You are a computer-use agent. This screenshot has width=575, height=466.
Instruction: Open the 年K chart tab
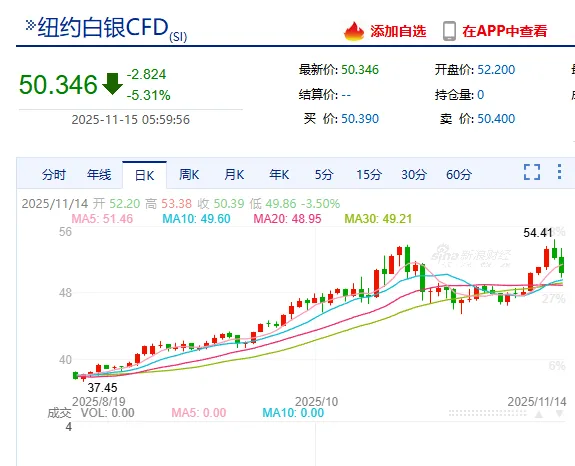pyautogui.click(x=279, y=175)
